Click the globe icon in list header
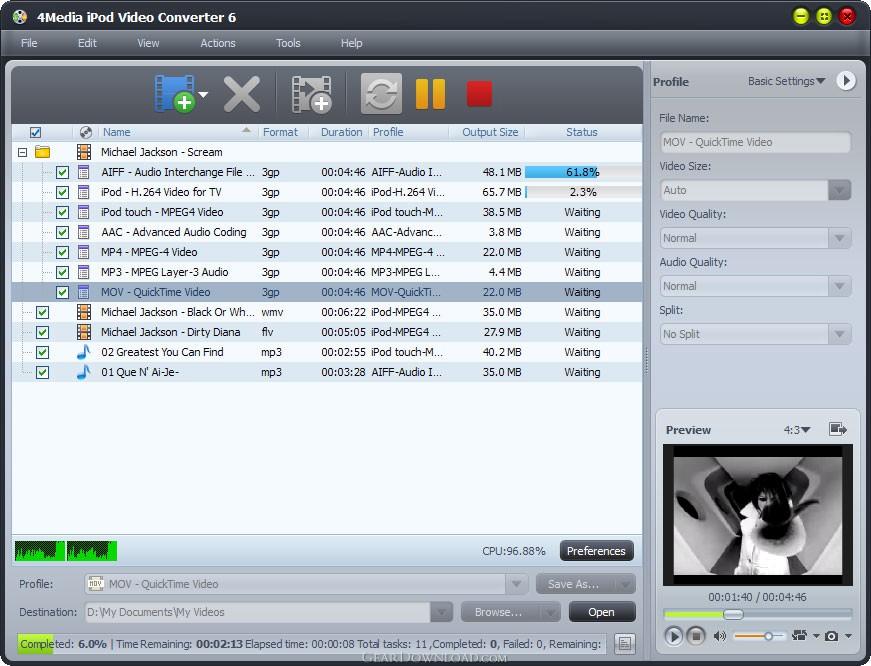Screen dimensions: 871x666 (86, 132)
